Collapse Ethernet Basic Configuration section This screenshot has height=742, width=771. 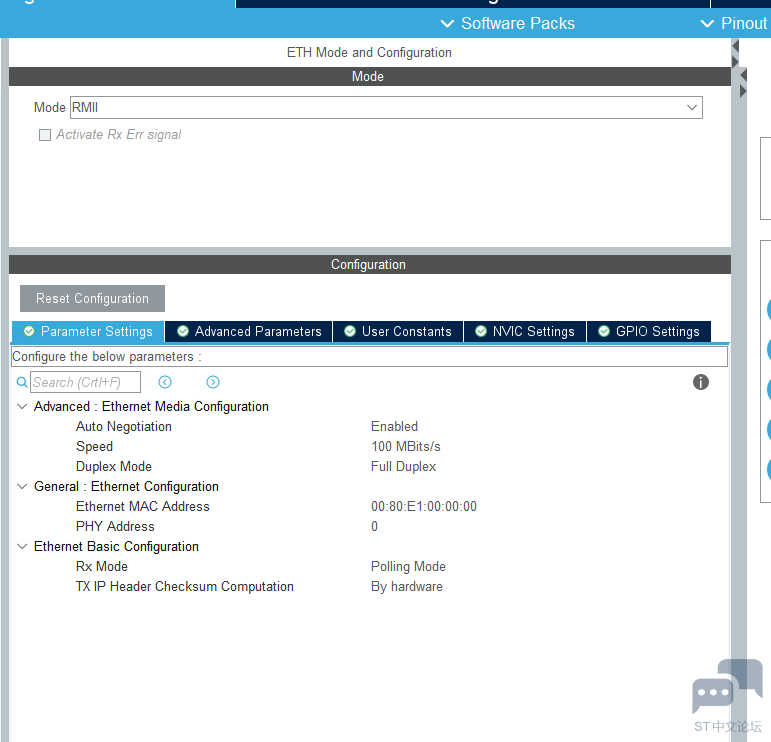(22, 547)
